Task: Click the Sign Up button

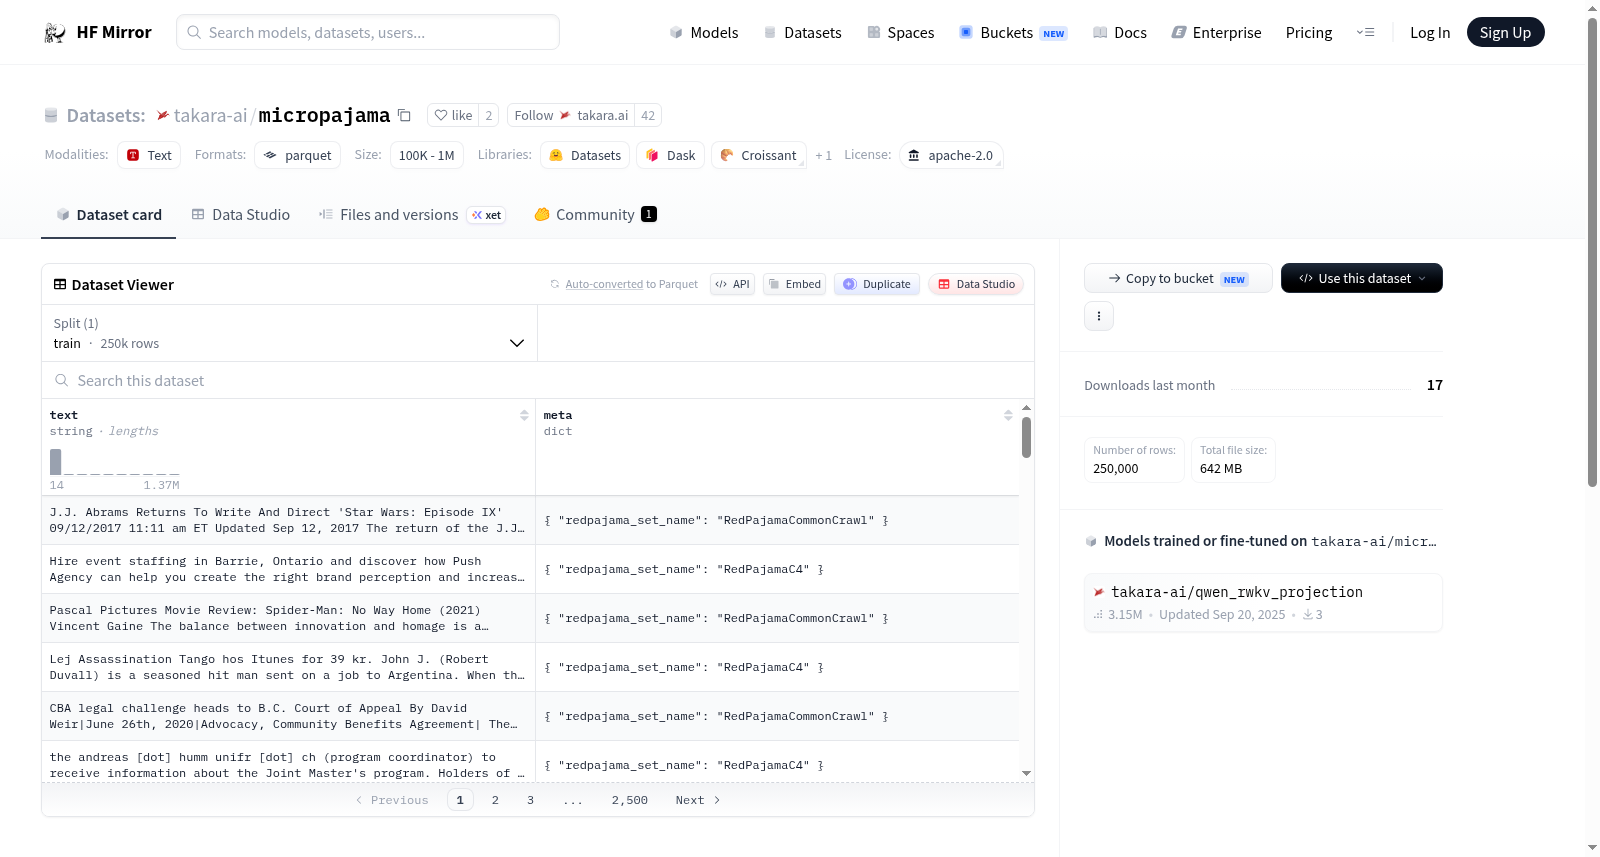Action: pos(1505,33)
